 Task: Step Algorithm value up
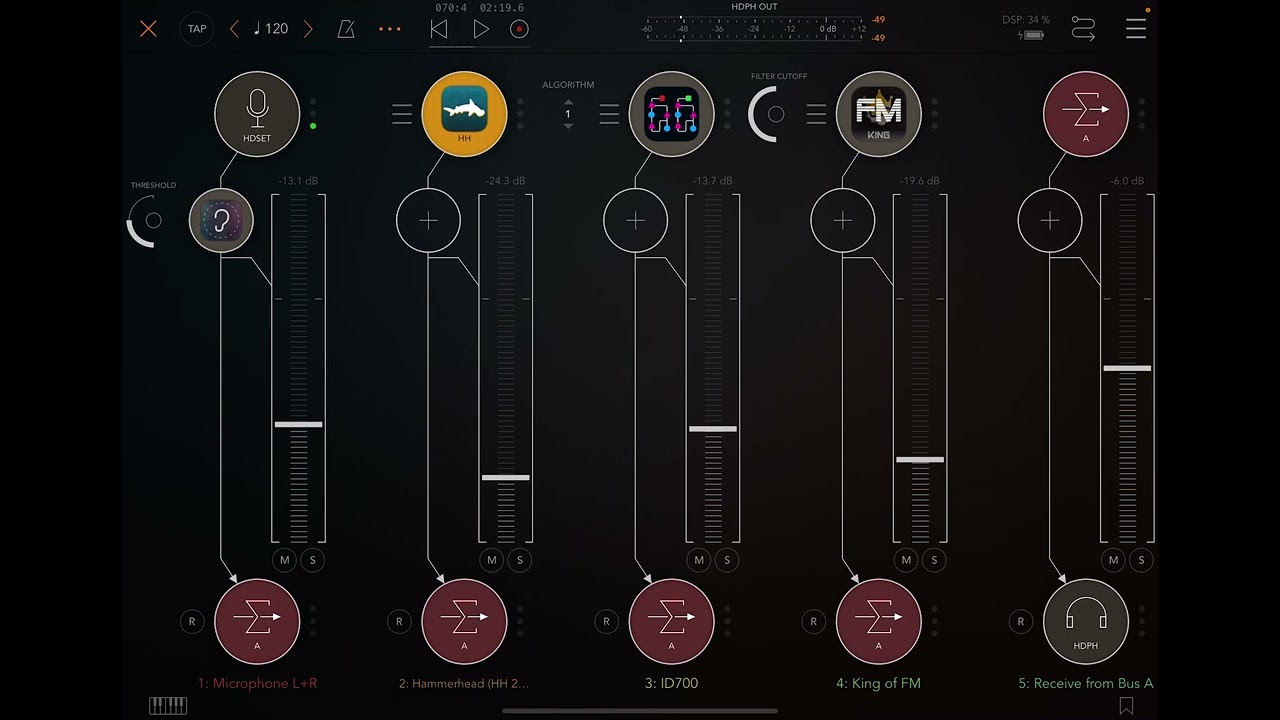click(x=568, y=102)
